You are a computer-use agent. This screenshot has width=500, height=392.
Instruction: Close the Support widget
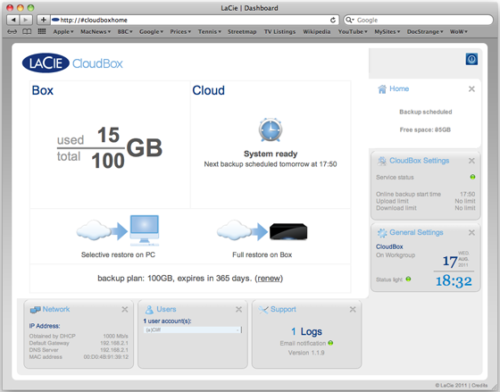pyautogui.click(x=353, y=310)
